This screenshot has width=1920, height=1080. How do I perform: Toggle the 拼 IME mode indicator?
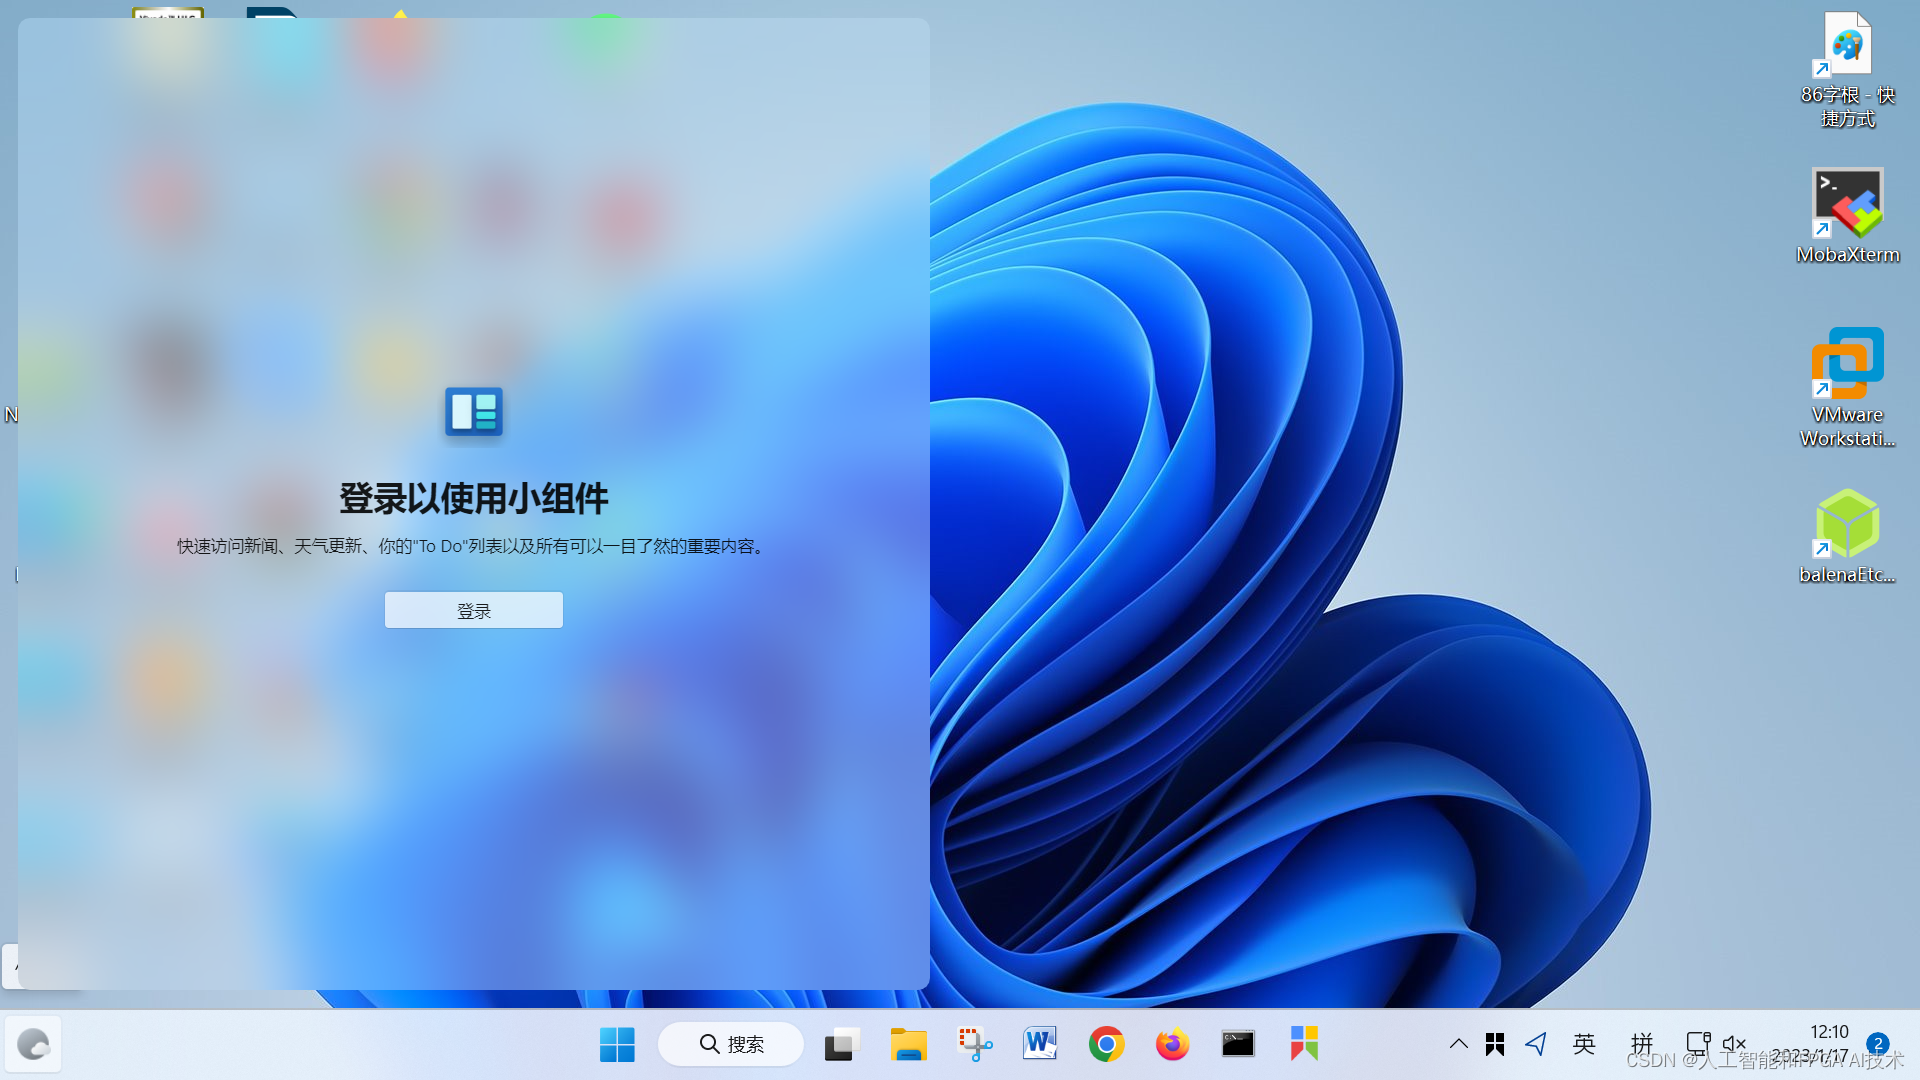coord(1641,1044)
